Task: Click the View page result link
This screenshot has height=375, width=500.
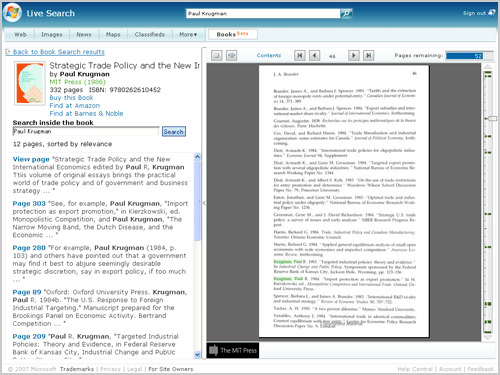Action: point(31,159)
